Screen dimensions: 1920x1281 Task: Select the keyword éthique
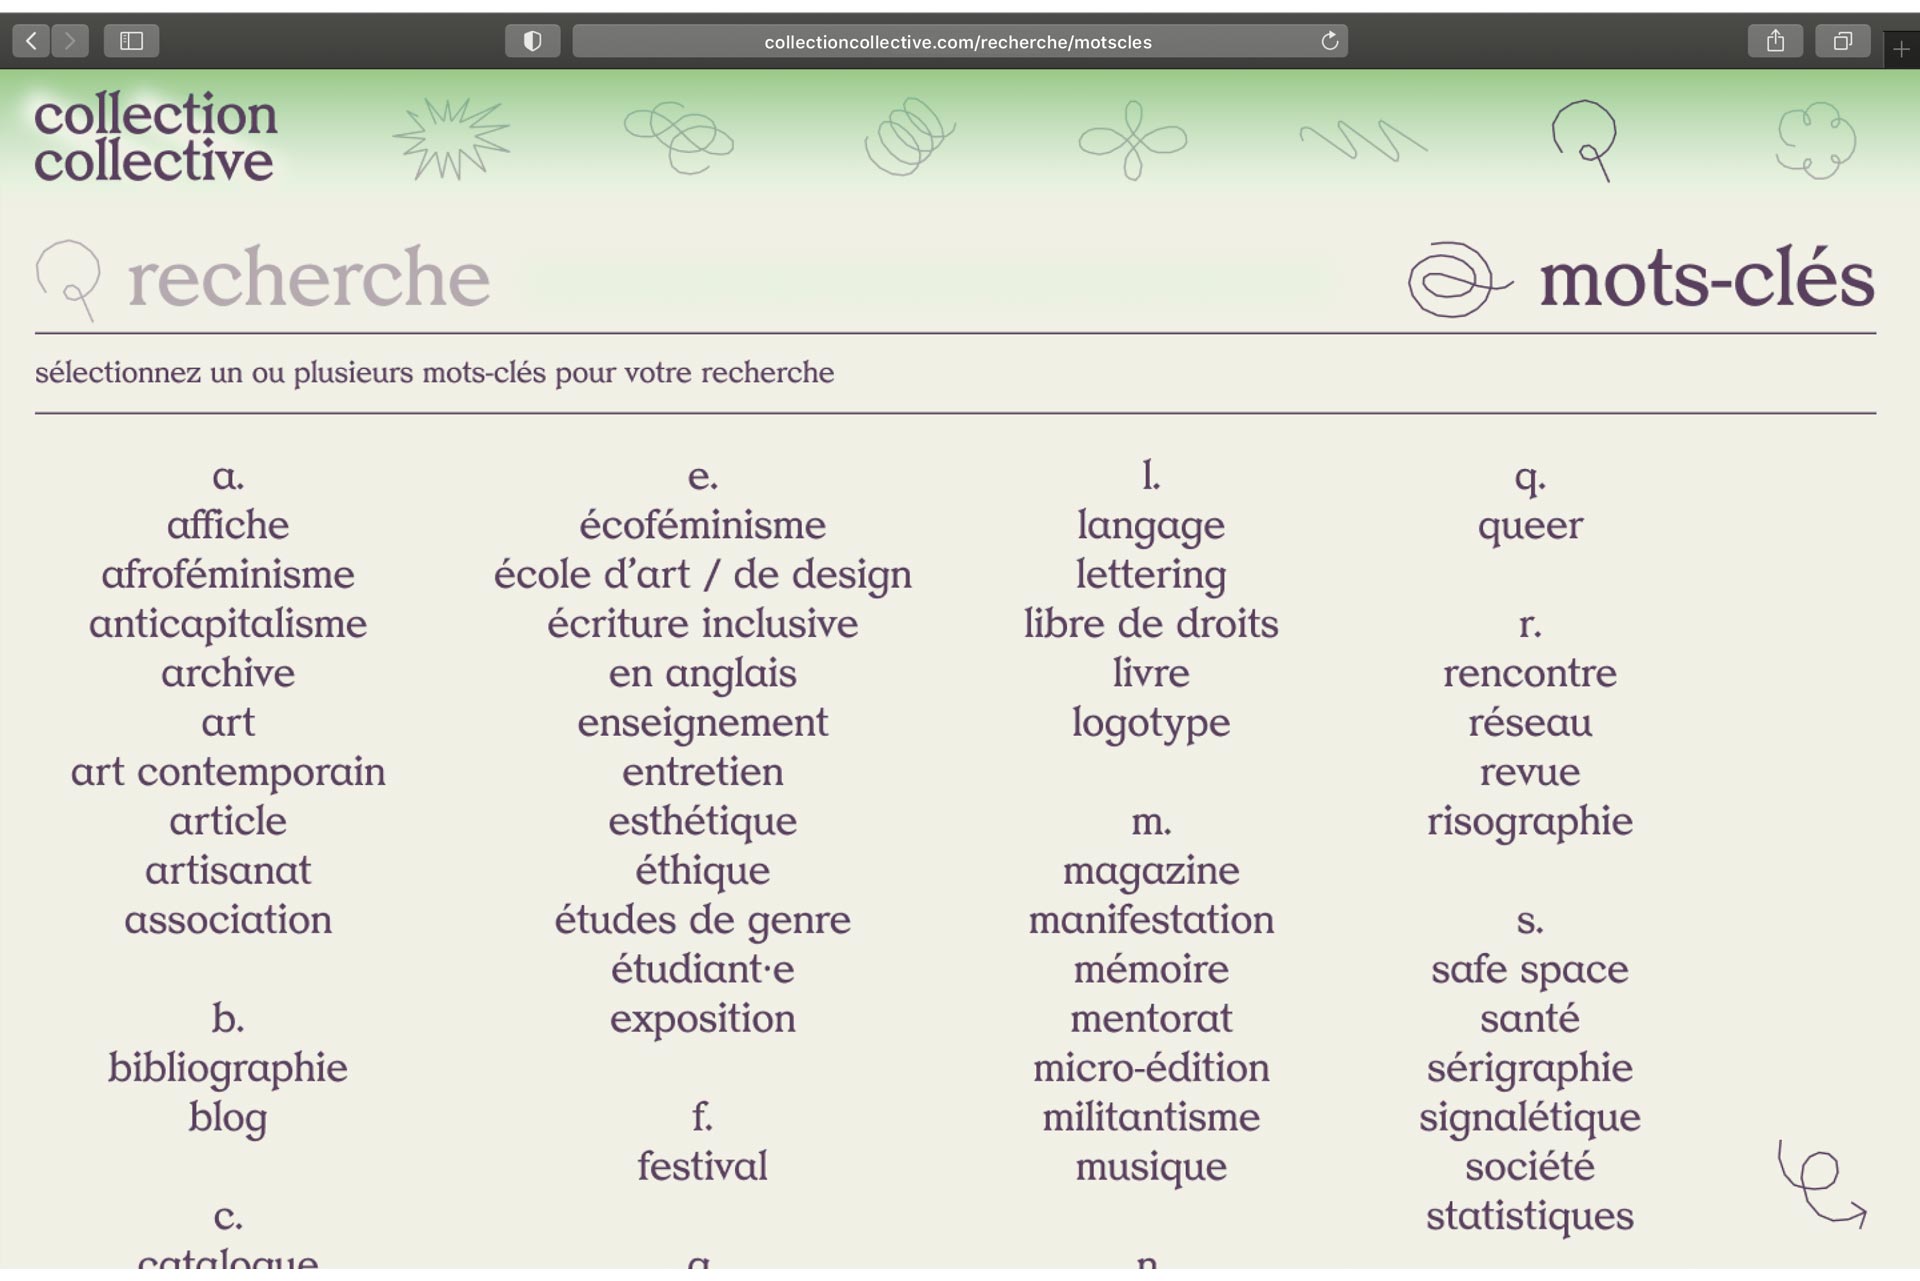[703, 871]
